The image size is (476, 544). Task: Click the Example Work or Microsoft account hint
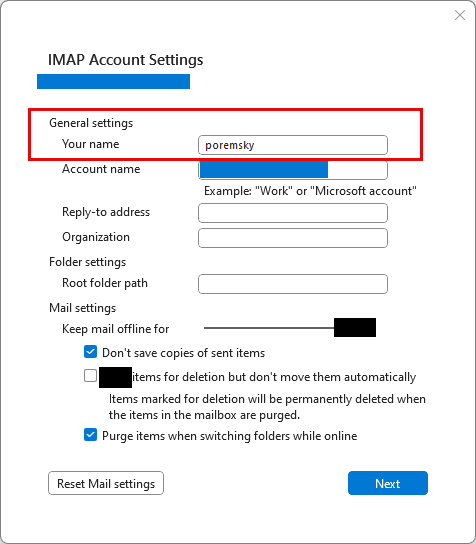310,191
